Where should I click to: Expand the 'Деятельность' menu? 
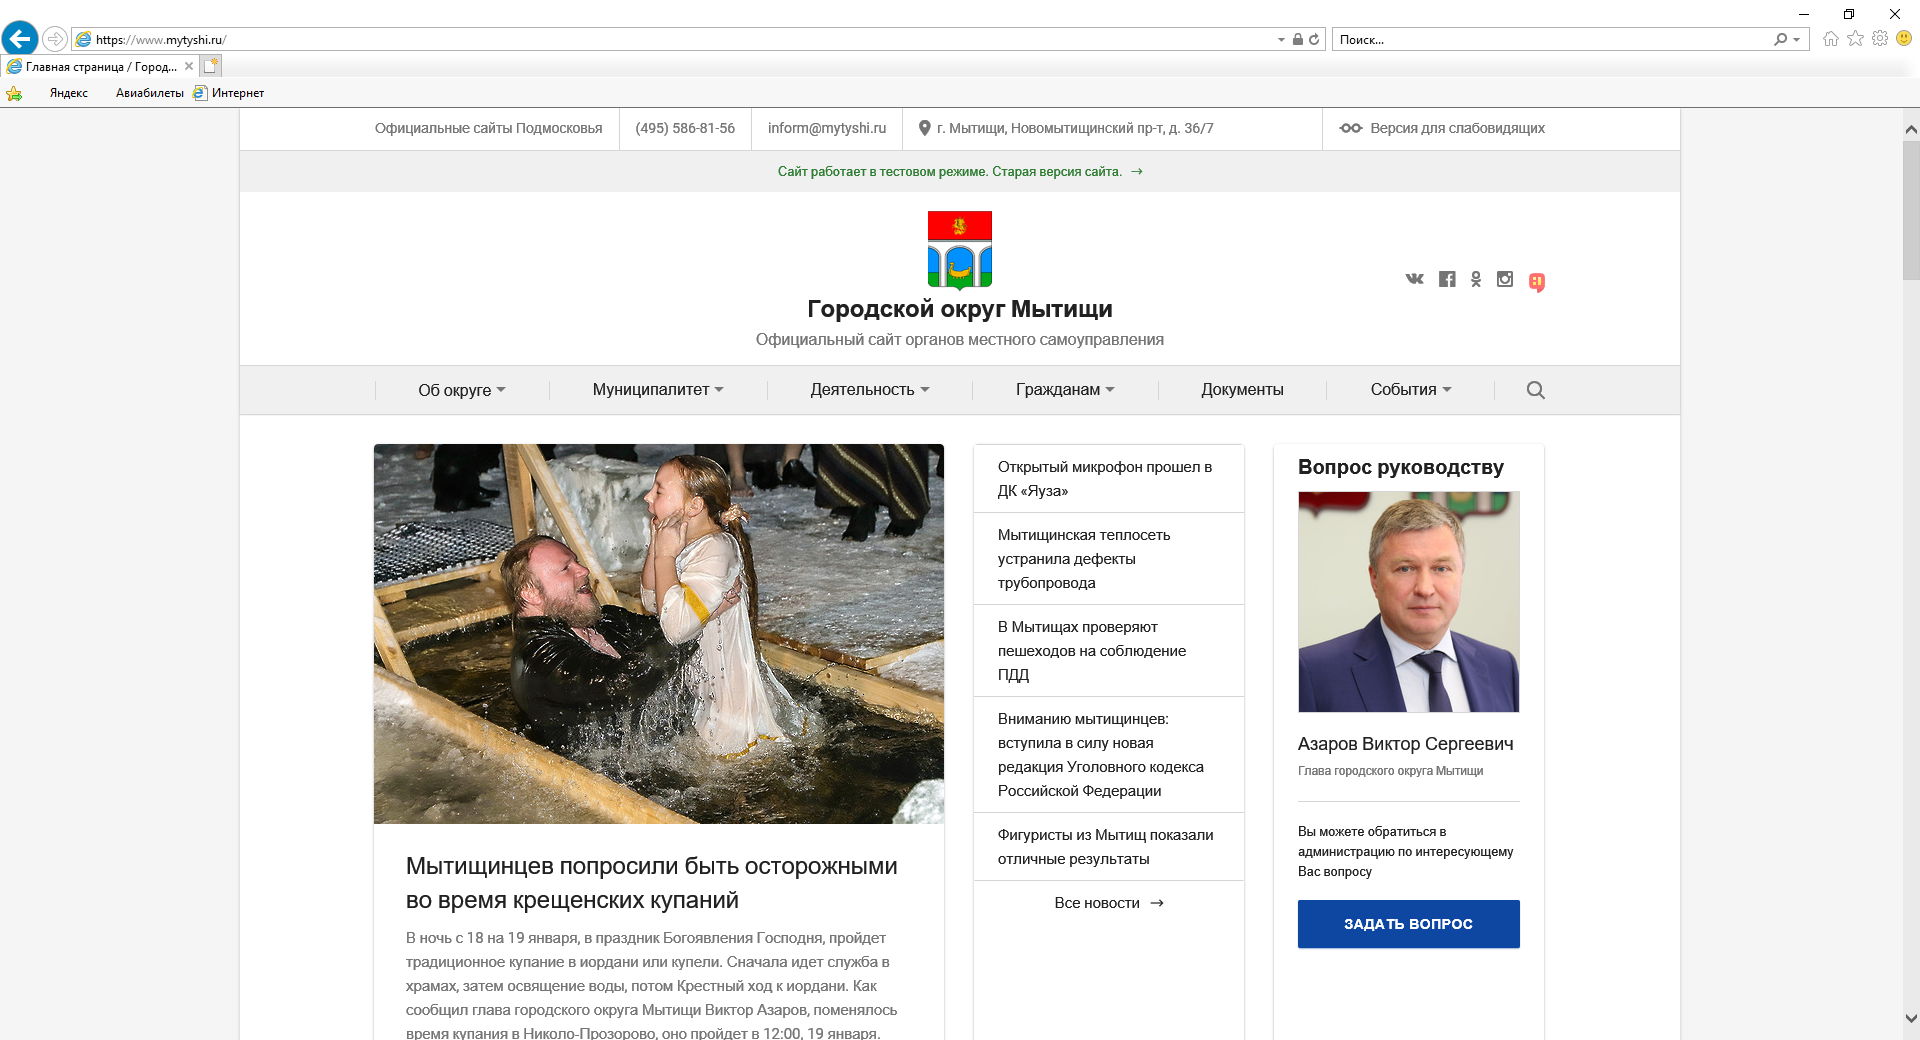pyautogui.click(x=870, y=390)
